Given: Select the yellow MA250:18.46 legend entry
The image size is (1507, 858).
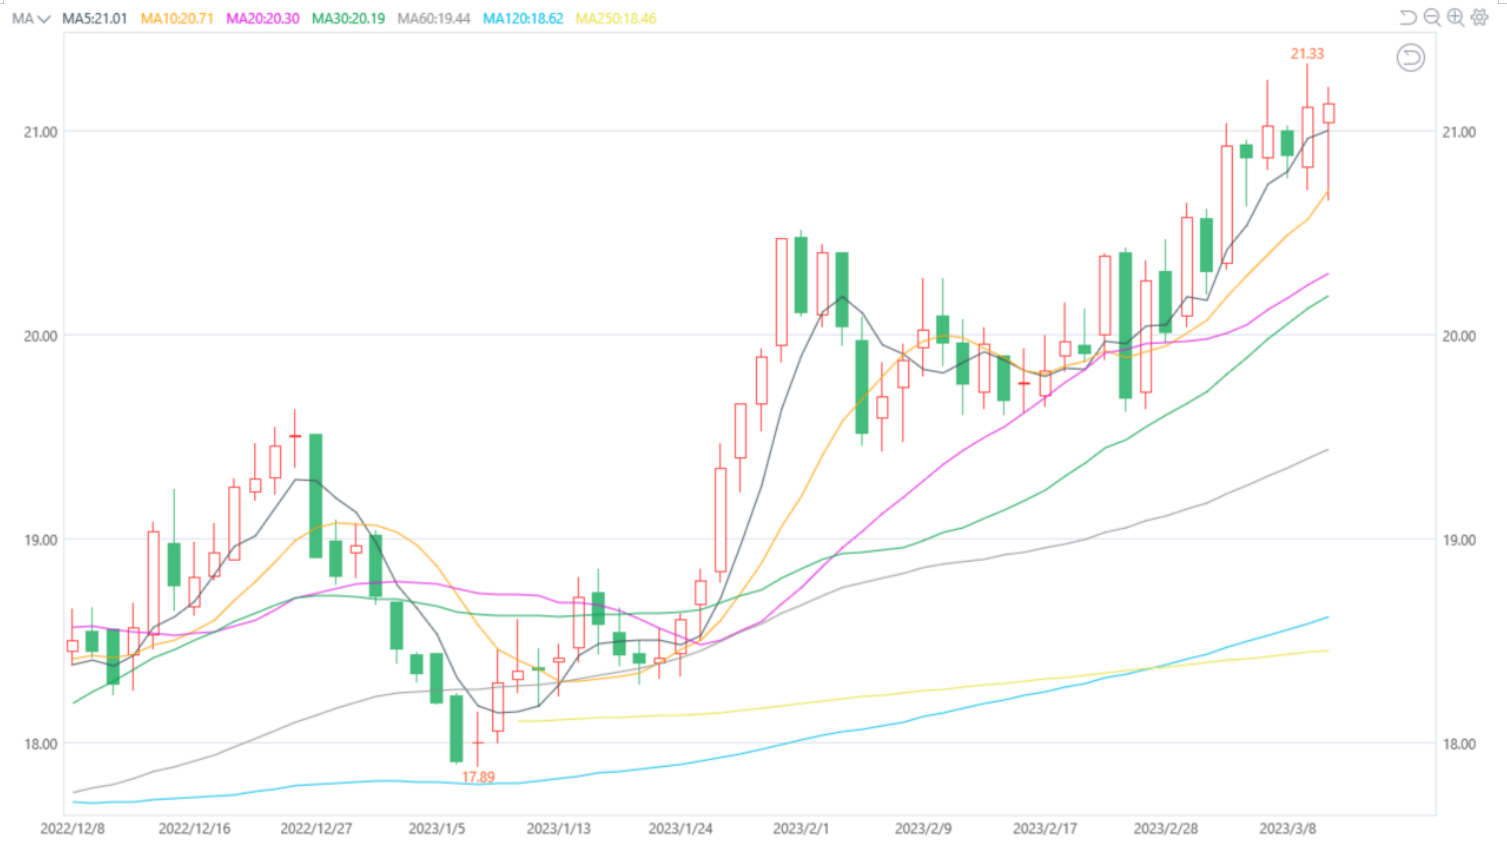Looking at the screenshot, I should 616,18.
